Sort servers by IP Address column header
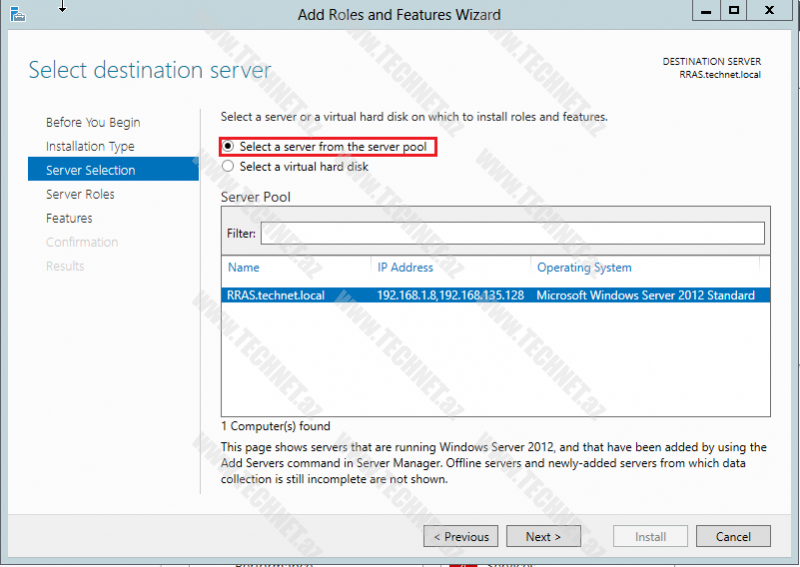Image resolution: width=800 pixels, height=567 pixels. [x=405, y=267]
